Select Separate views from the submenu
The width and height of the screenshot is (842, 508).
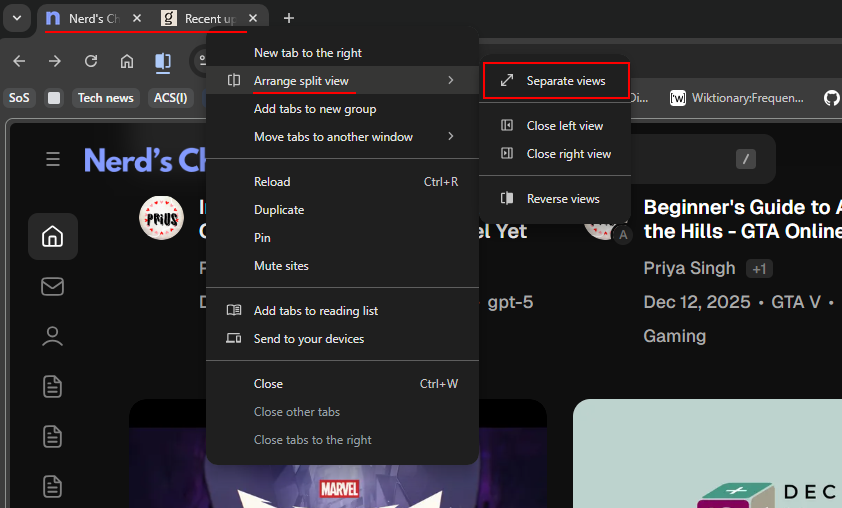click(565, 81)
